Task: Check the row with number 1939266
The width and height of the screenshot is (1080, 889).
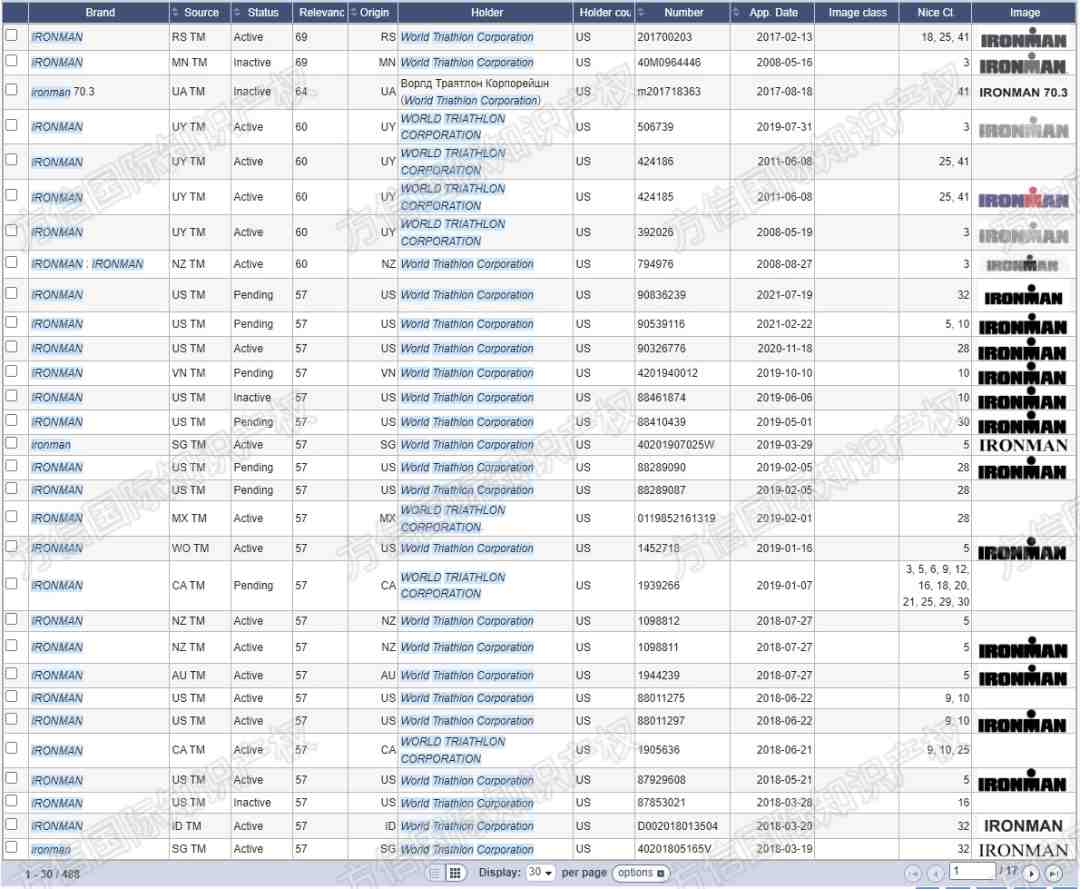Action: [x=12, y=583]
